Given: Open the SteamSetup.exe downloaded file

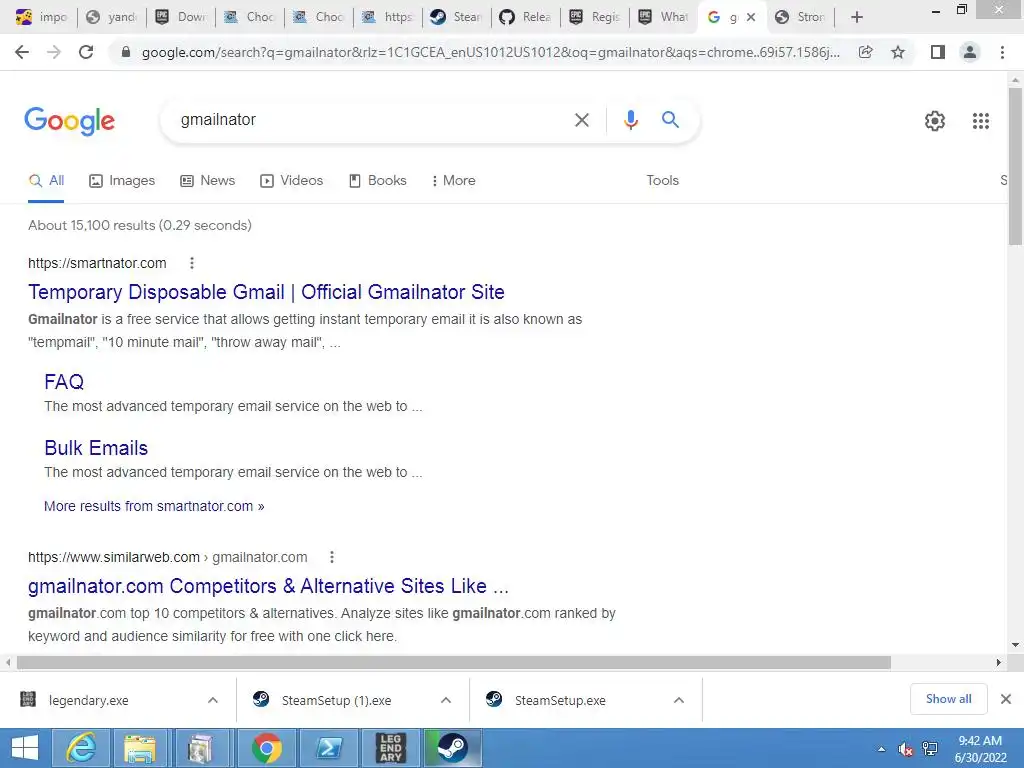Looking at the screenshot, I should coord(560,700).
